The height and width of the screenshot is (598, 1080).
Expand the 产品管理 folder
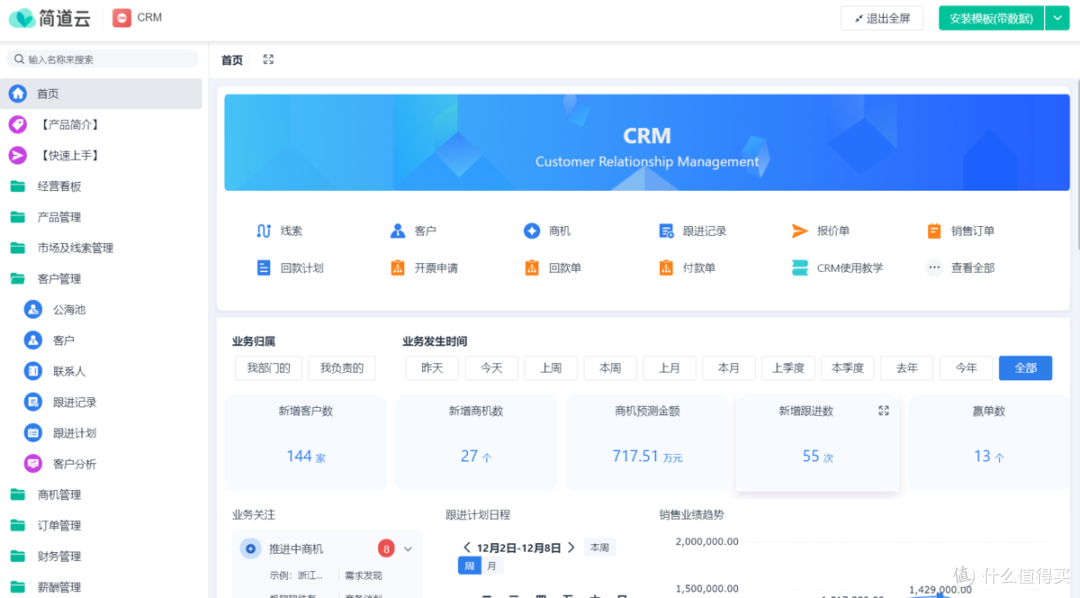click(x=102, y=217)
